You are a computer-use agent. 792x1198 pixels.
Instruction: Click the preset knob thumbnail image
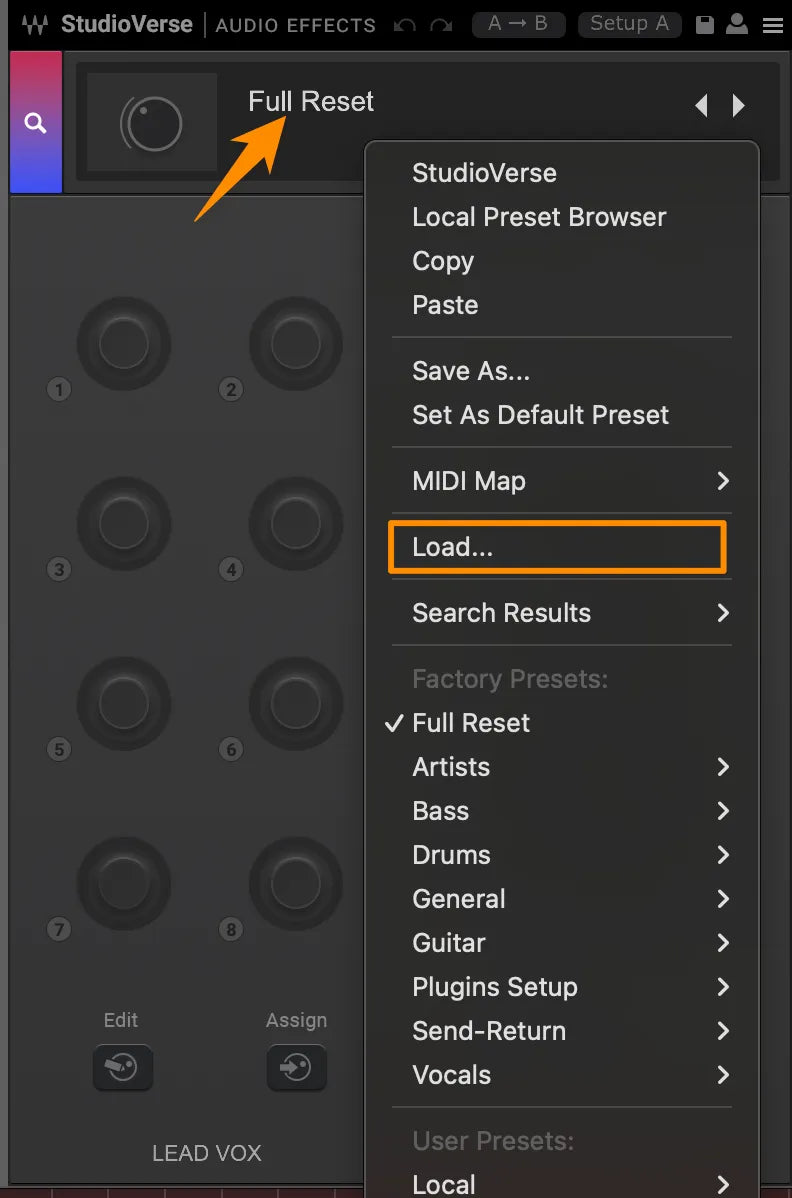(x=152, y=123)
